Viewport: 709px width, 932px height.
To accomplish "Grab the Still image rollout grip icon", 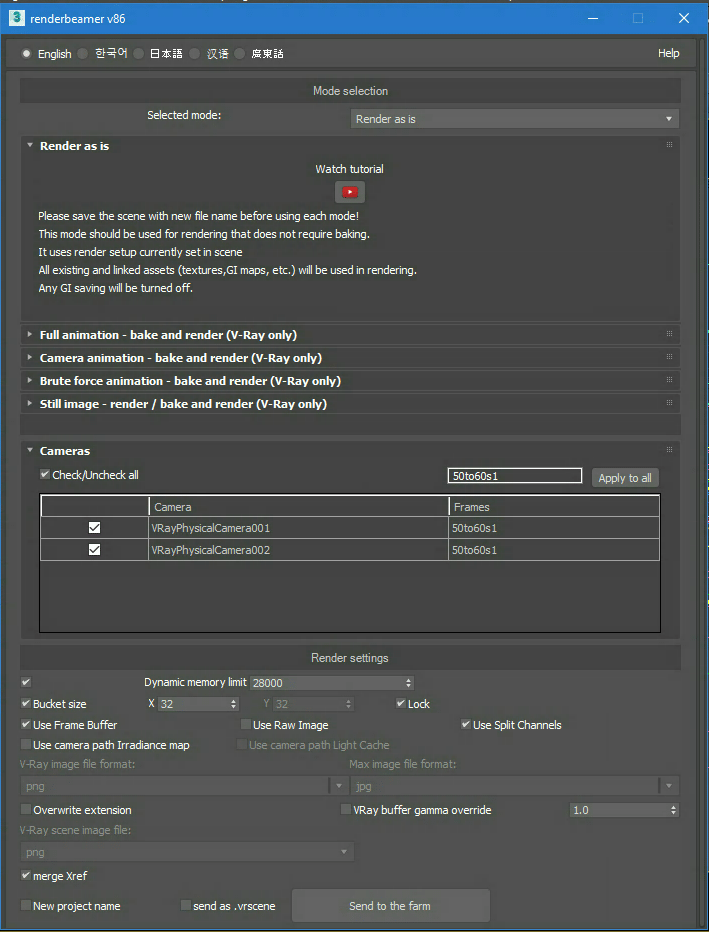I will (x=669, y=403).
